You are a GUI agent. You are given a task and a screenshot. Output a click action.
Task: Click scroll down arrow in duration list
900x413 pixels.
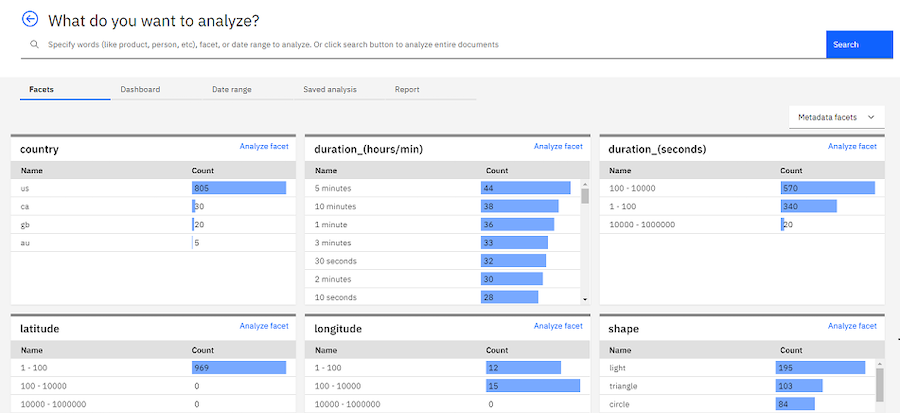[584, 298]
